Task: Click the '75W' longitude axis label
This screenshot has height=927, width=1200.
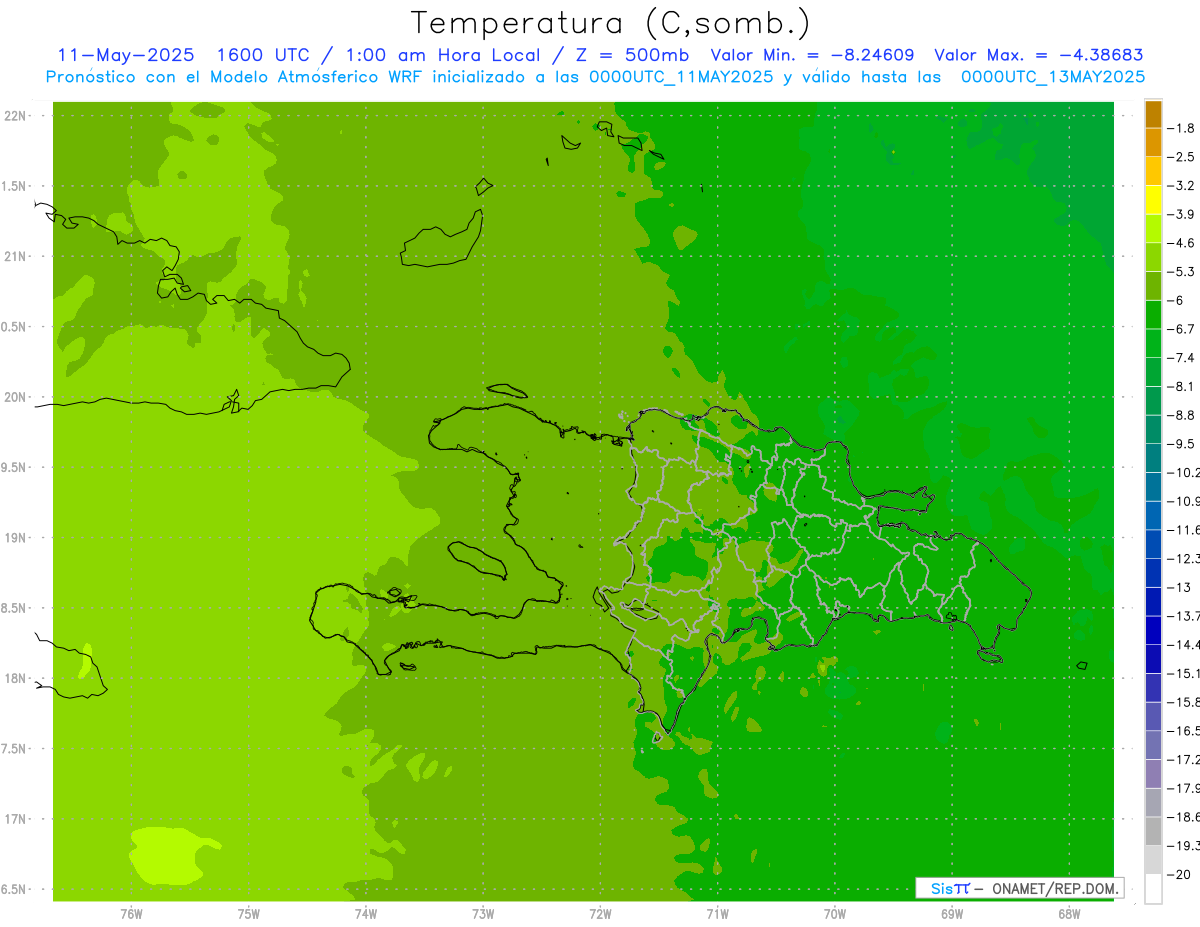Action: [x=249, y=914]
